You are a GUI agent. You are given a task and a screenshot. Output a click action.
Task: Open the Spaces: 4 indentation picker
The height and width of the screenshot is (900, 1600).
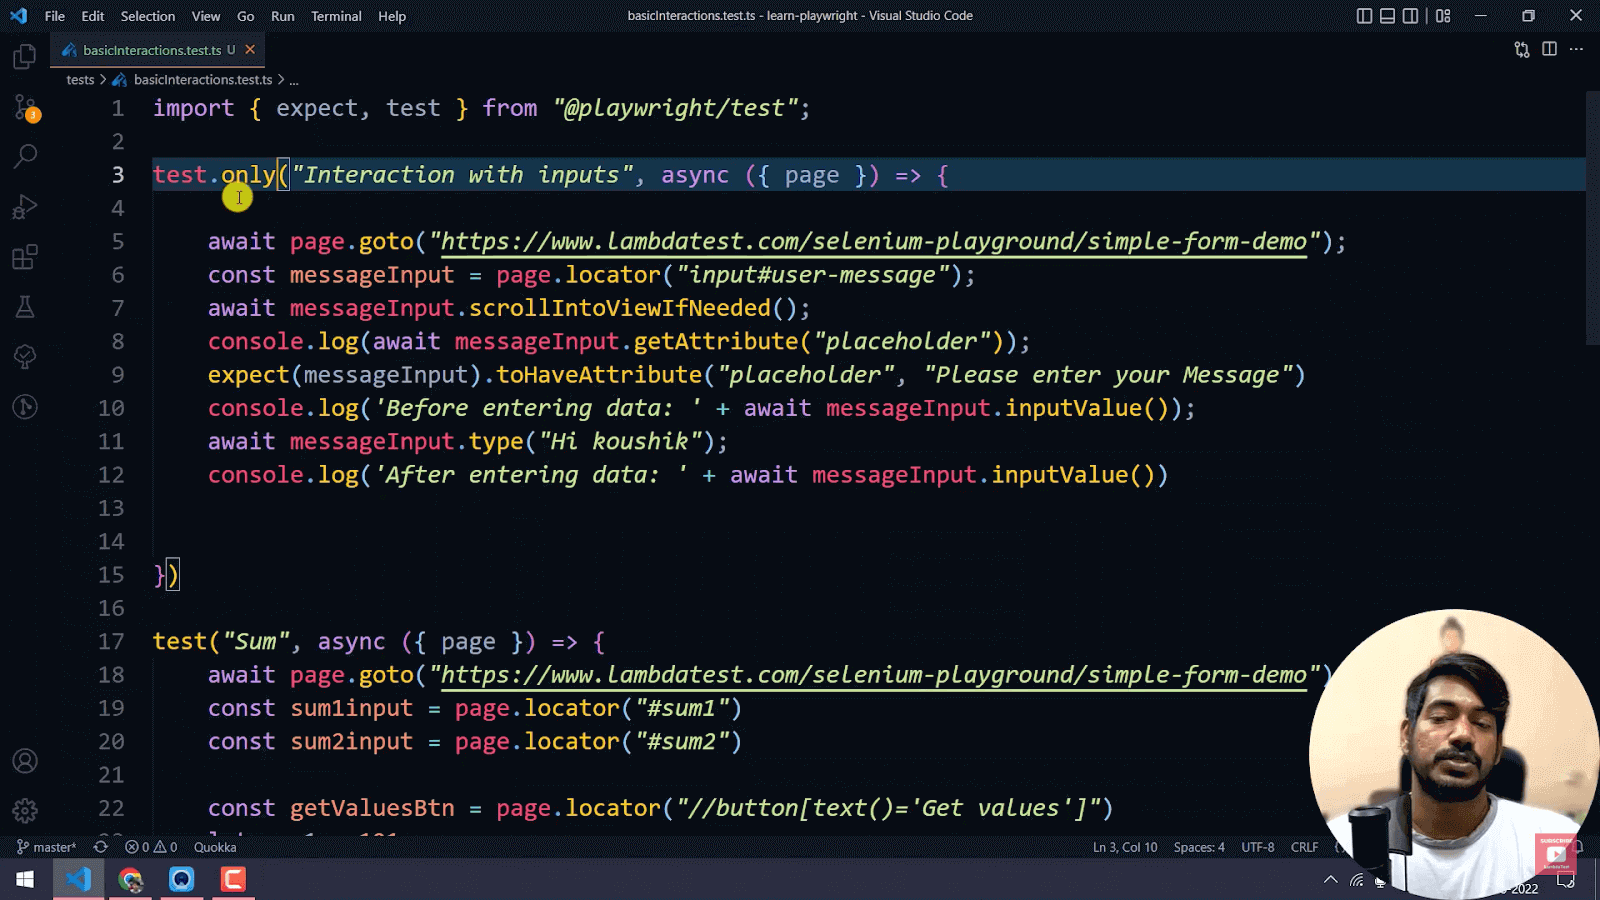point(1198,847)
